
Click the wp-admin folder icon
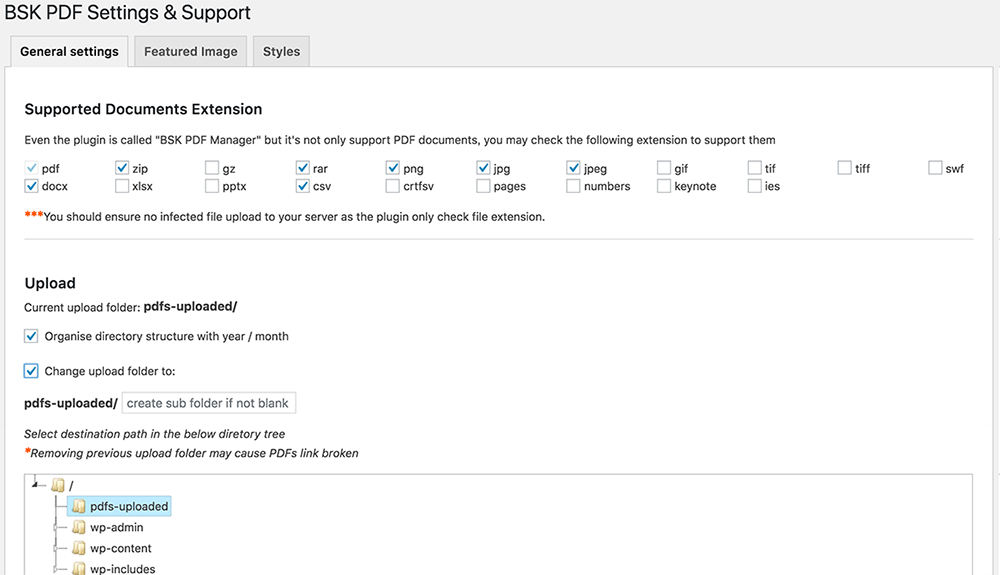click(78, 527)
